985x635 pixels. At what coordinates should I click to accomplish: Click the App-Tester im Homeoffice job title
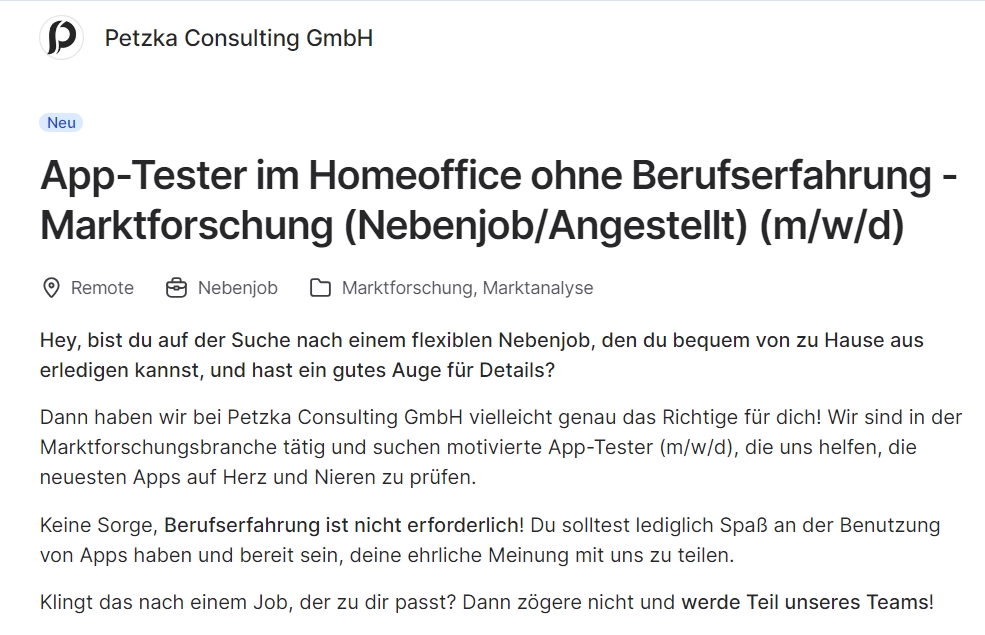[x=499, y=200]
